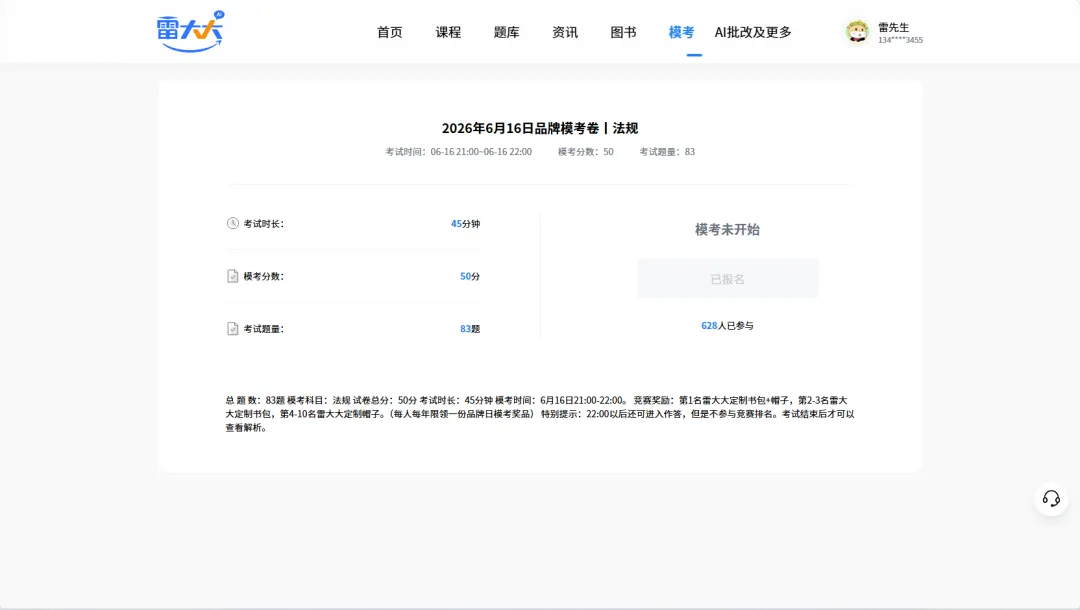Image resolution: width=1080 pixels, height=610 pixels.
Task: Click the clock icon beside 考试时长
Action: [233, 223]
